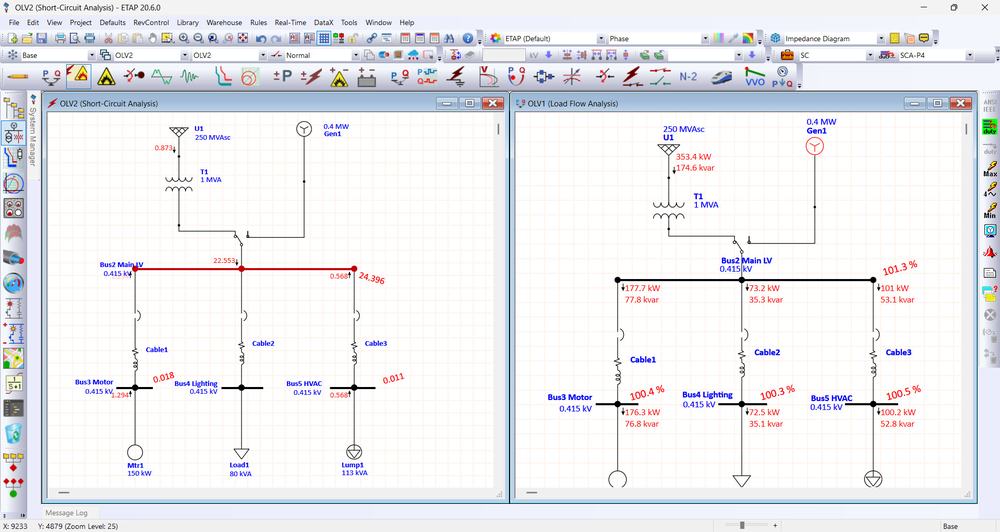Open the Geospatial map view icon

pos(13,358)
